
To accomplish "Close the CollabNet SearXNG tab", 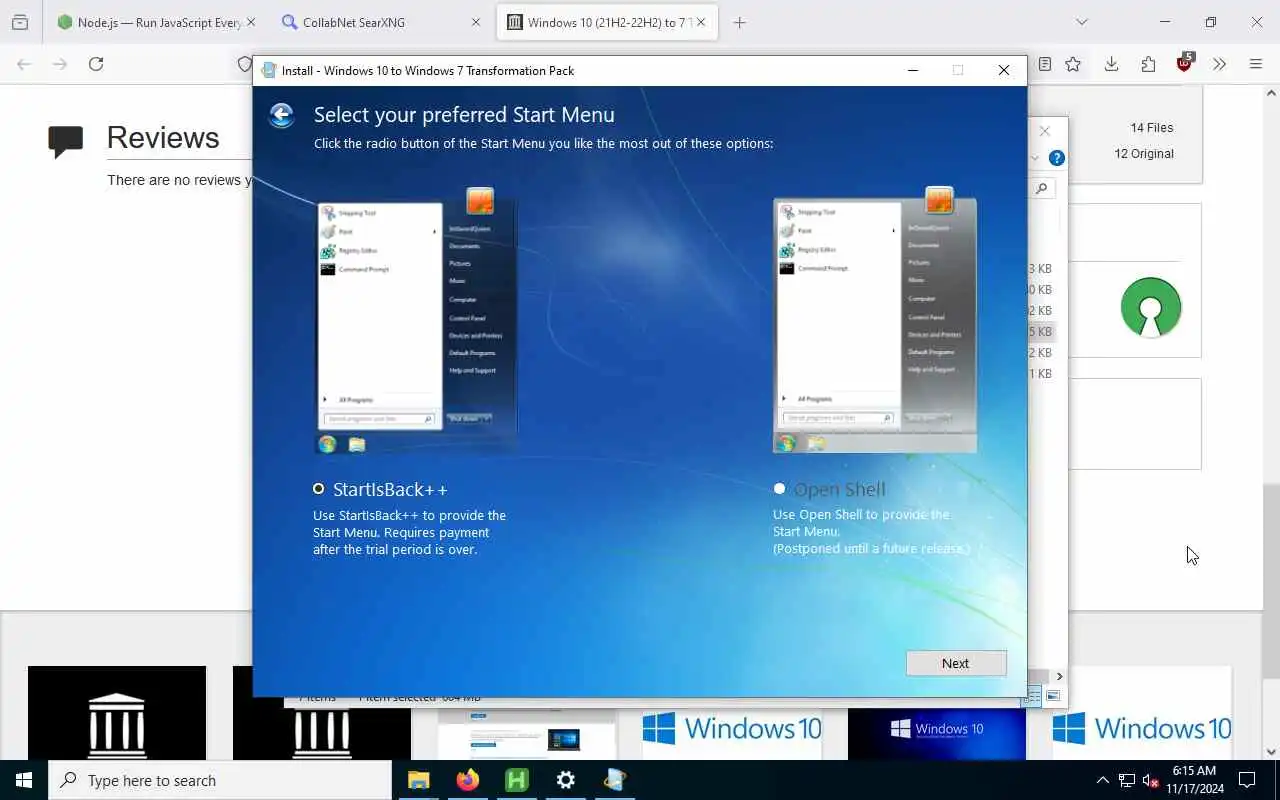I will coord(476,22).
